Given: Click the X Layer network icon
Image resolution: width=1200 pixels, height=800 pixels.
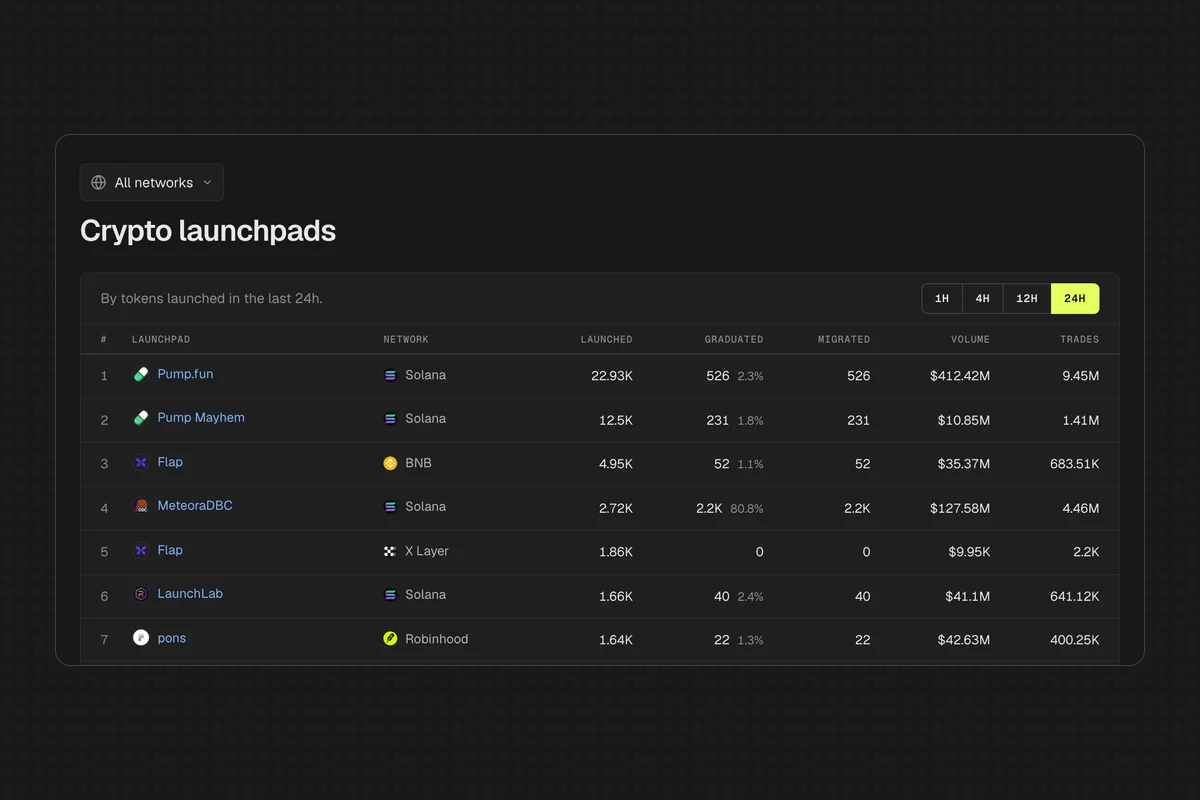Looking at the screenshot, I should click(x=391, y=552).
